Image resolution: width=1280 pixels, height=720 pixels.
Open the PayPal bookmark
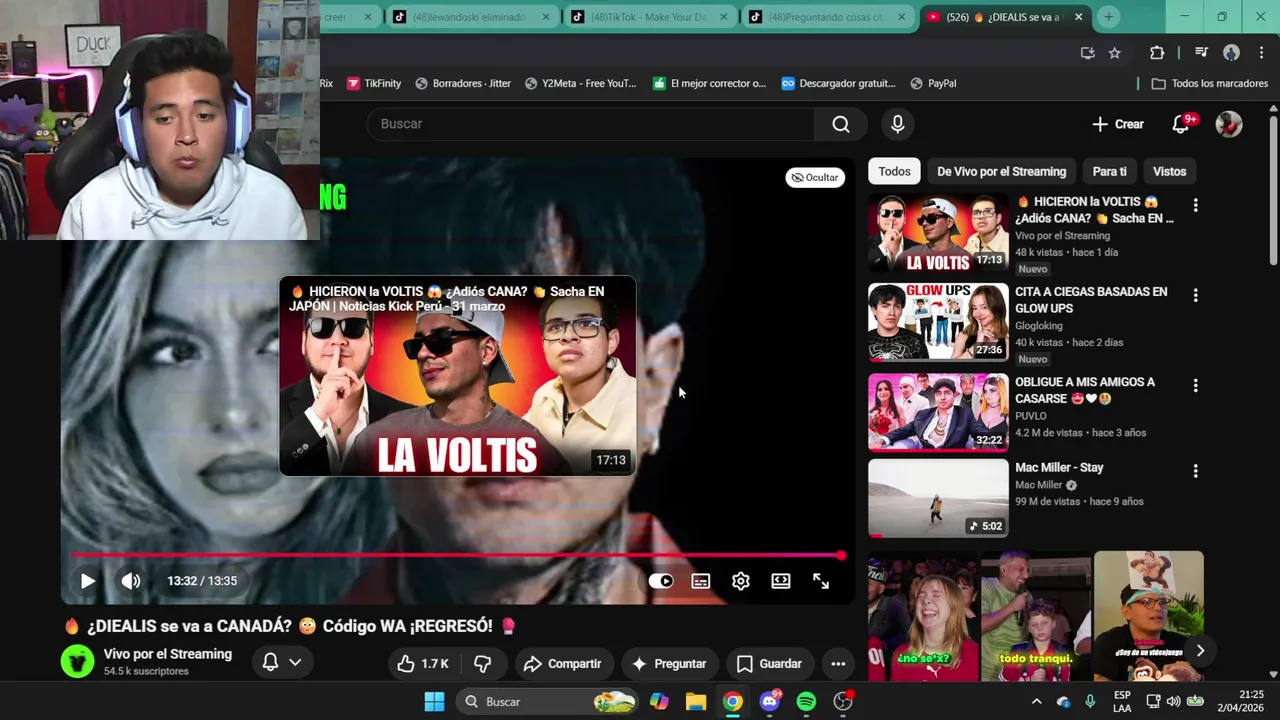(933, 84)
